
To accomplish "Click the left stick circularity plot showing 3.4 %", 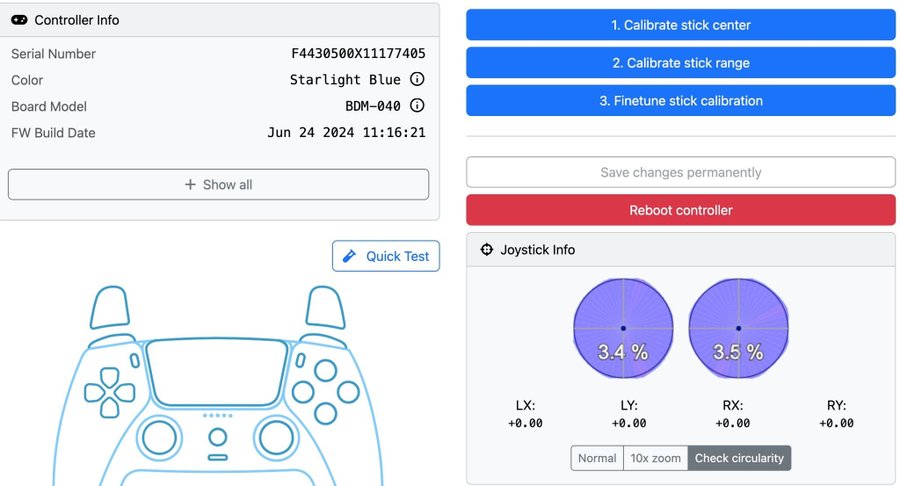I will 623,328.
